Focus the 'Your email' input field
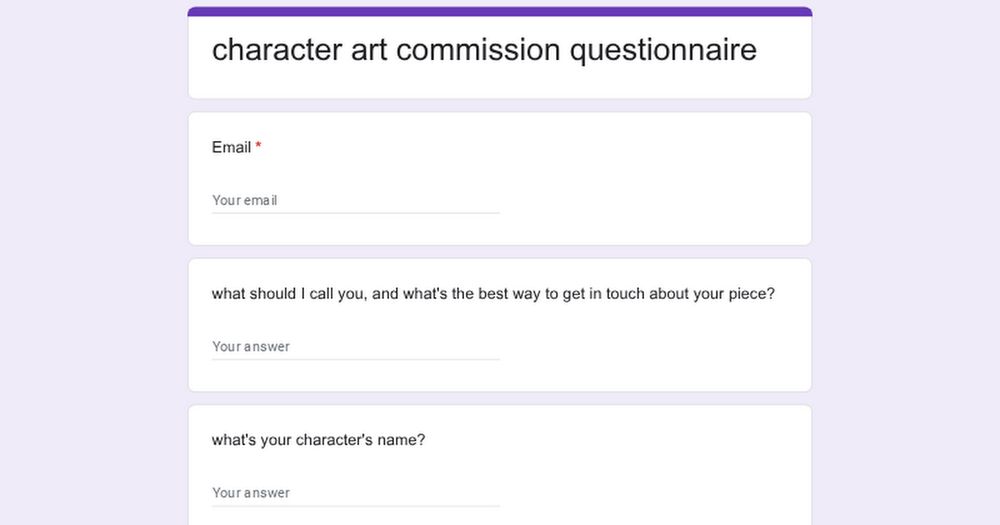Viewport: 1000px width, 525px height. (x=355, y=200)
